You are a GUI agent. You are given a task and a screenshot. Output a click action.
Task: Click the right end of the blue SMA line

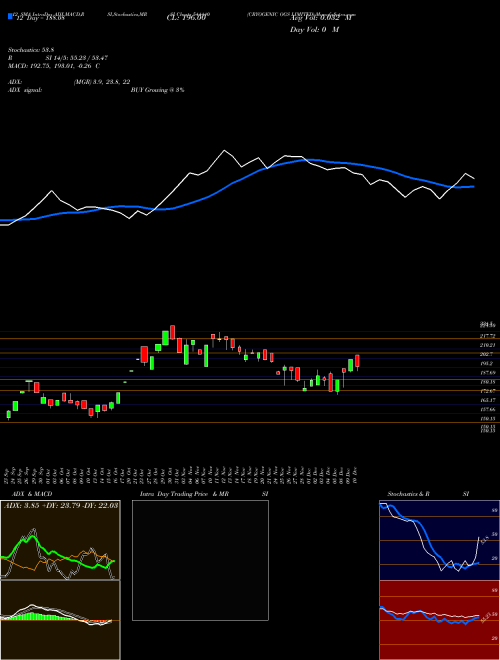pos(473,186)
